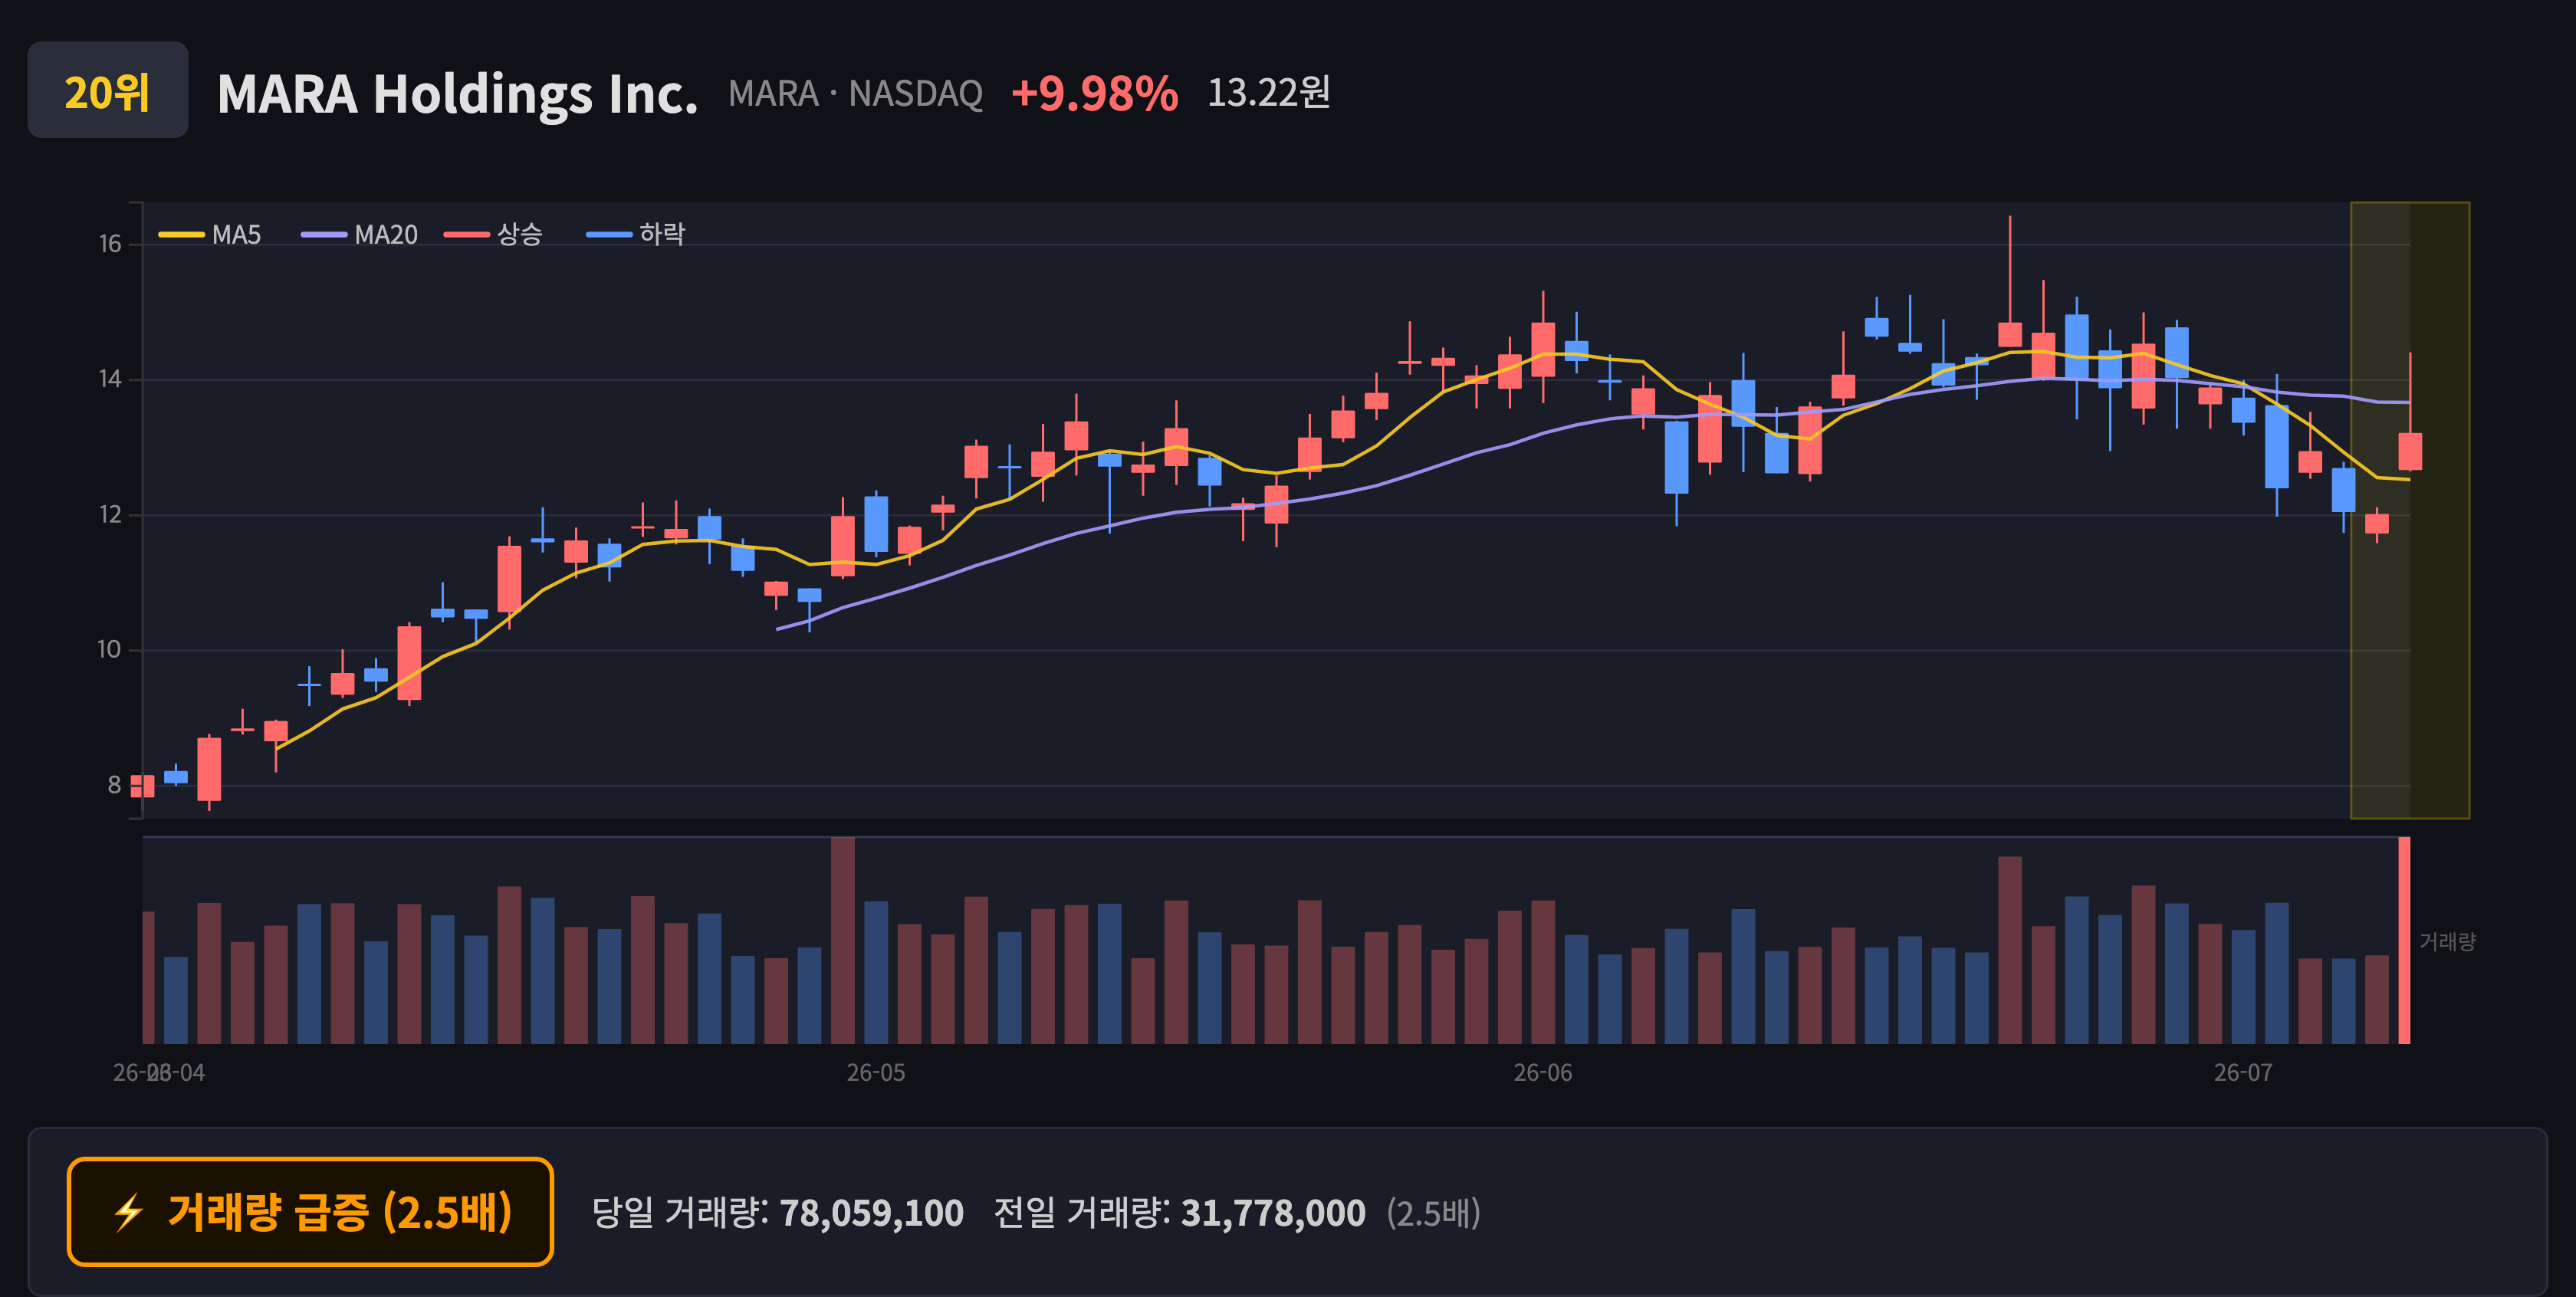Screen dimensions: 2576x1297
Task: Click the purple MA20 line swatch
Action: click(325, 235)
